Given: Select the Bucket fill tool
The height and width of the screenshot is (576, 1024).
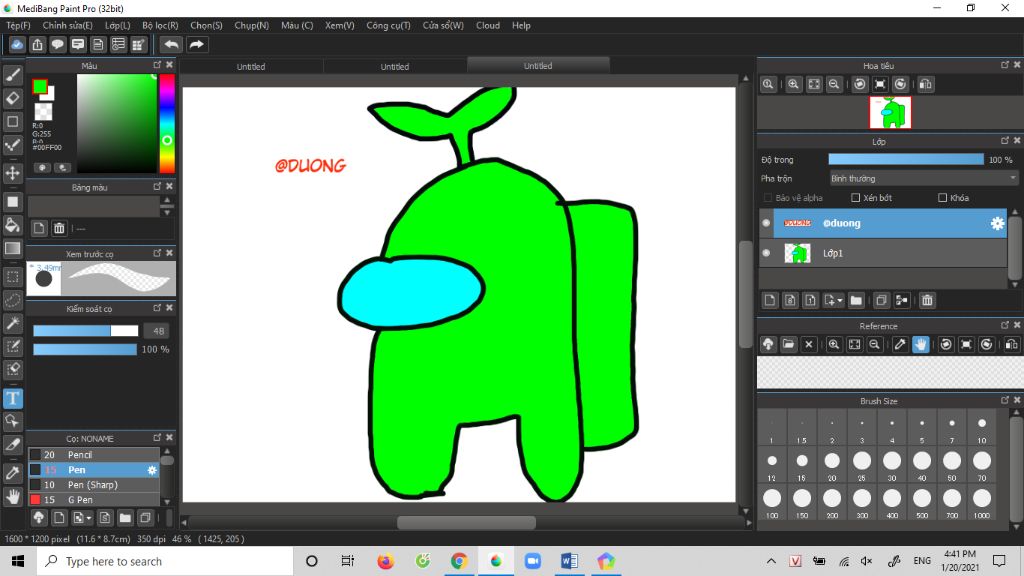Looking at the screenshot, I should (x=12, y=225).
